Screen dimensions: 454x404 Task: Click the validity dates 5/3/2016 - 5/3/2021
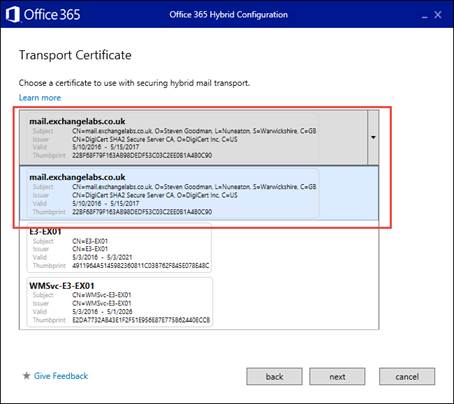(x=102, y=257)
